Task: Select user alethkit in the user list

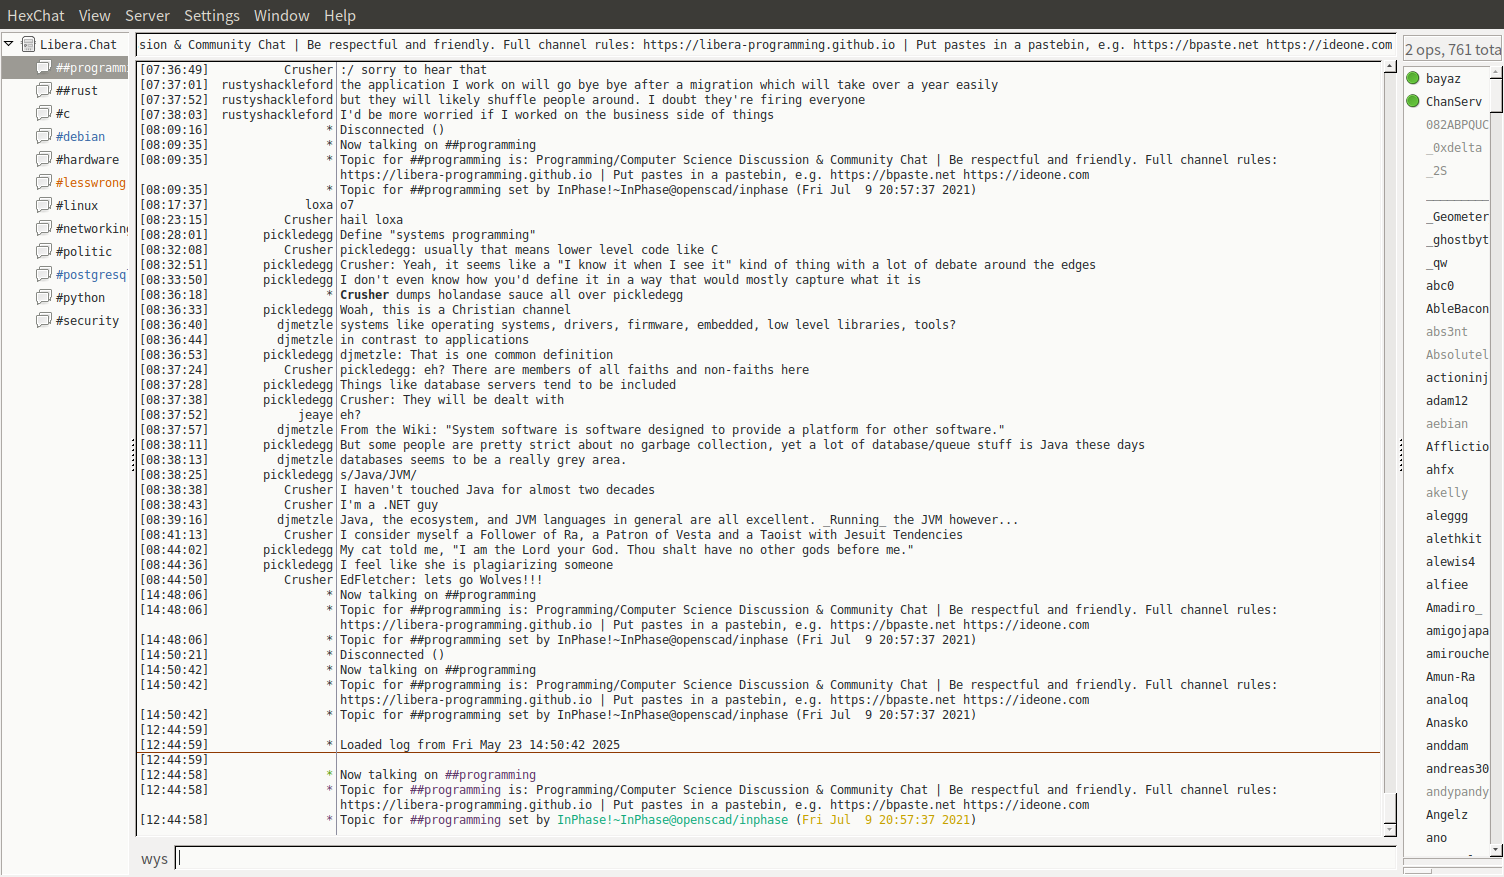Action: [x=1453, y=538]
